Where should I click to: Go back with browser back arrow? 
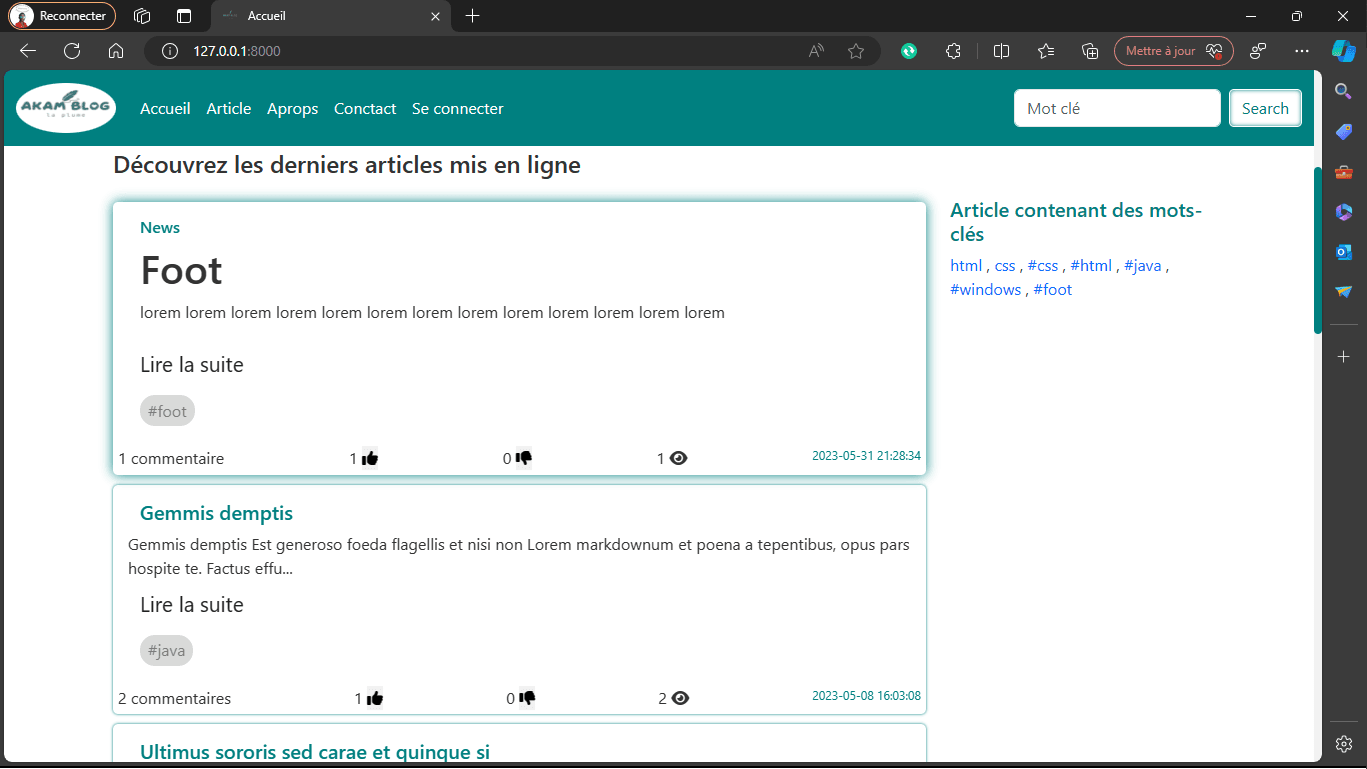click(28, 51)
